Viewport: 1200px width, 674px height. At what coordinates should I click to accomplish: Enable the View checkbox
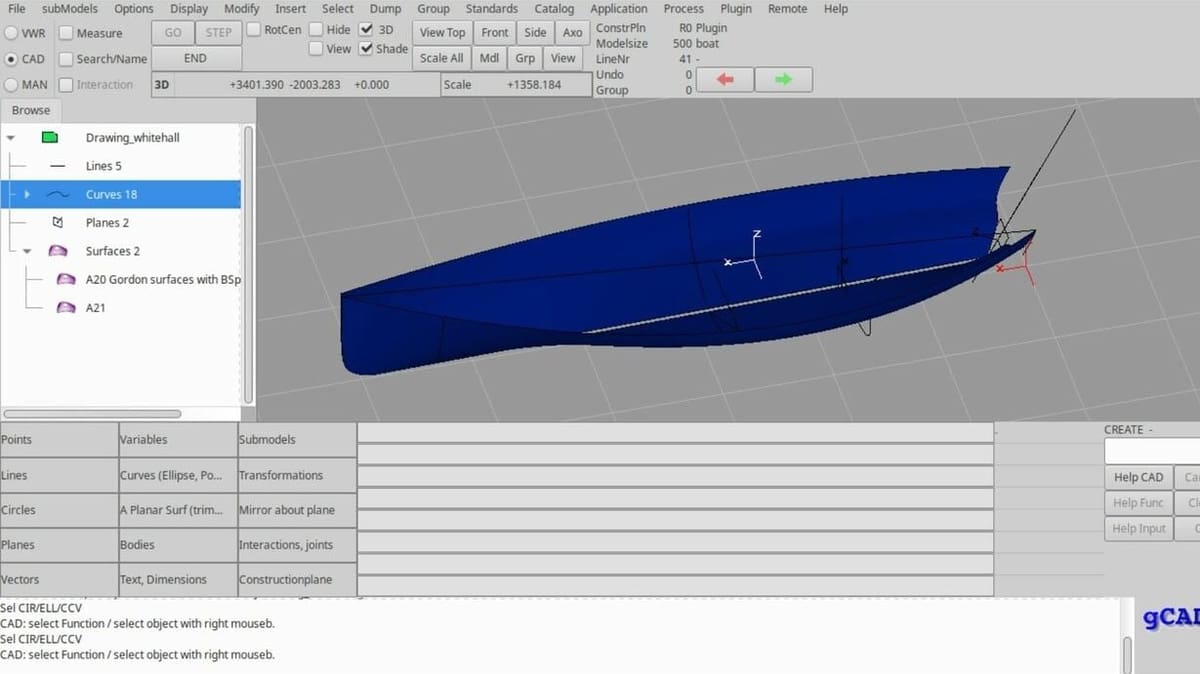click(316, 48)
